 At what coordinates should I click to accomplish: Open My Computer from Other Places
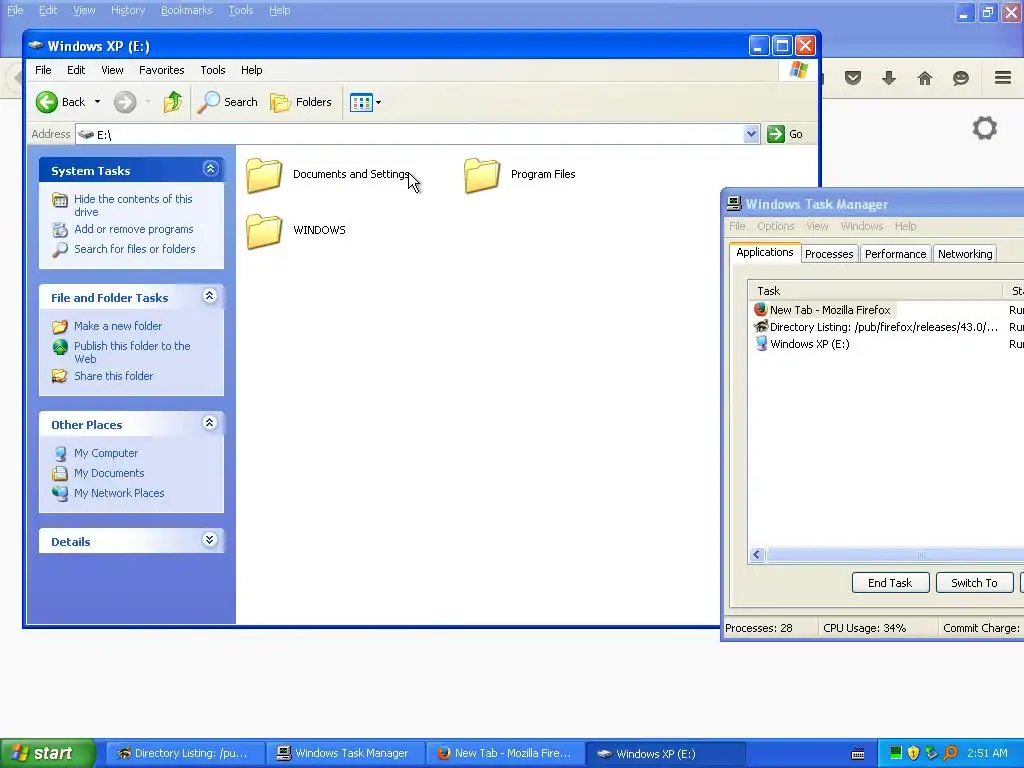pos(106,453)
